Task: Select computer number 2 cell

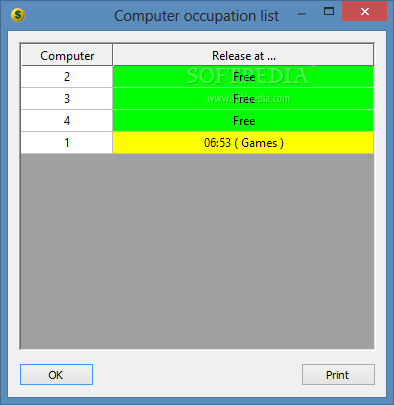Action: [67, 77]
